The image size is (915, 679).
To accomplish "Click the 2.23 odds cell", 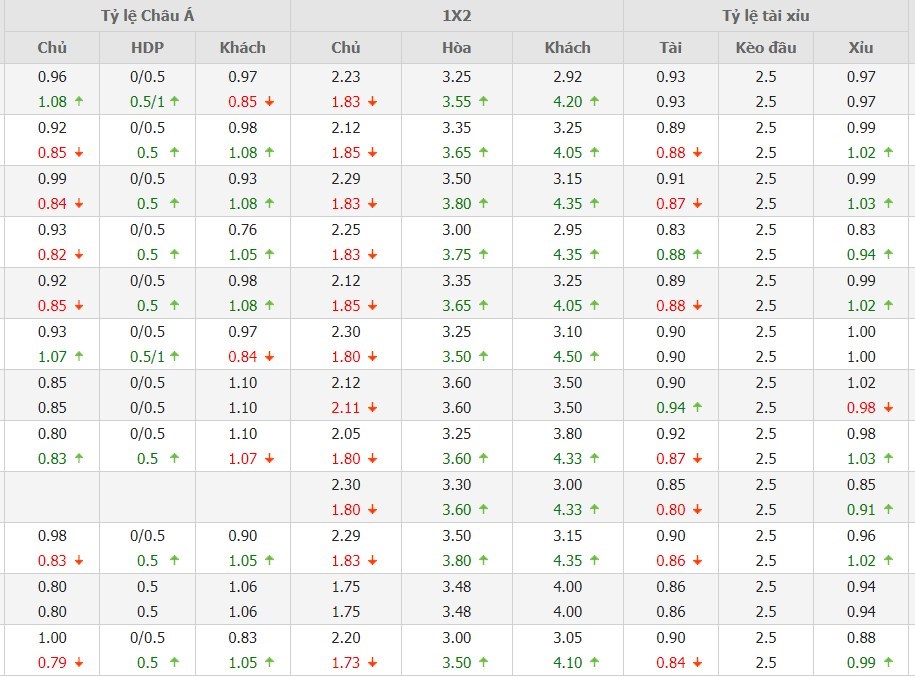I will [345, 76].
